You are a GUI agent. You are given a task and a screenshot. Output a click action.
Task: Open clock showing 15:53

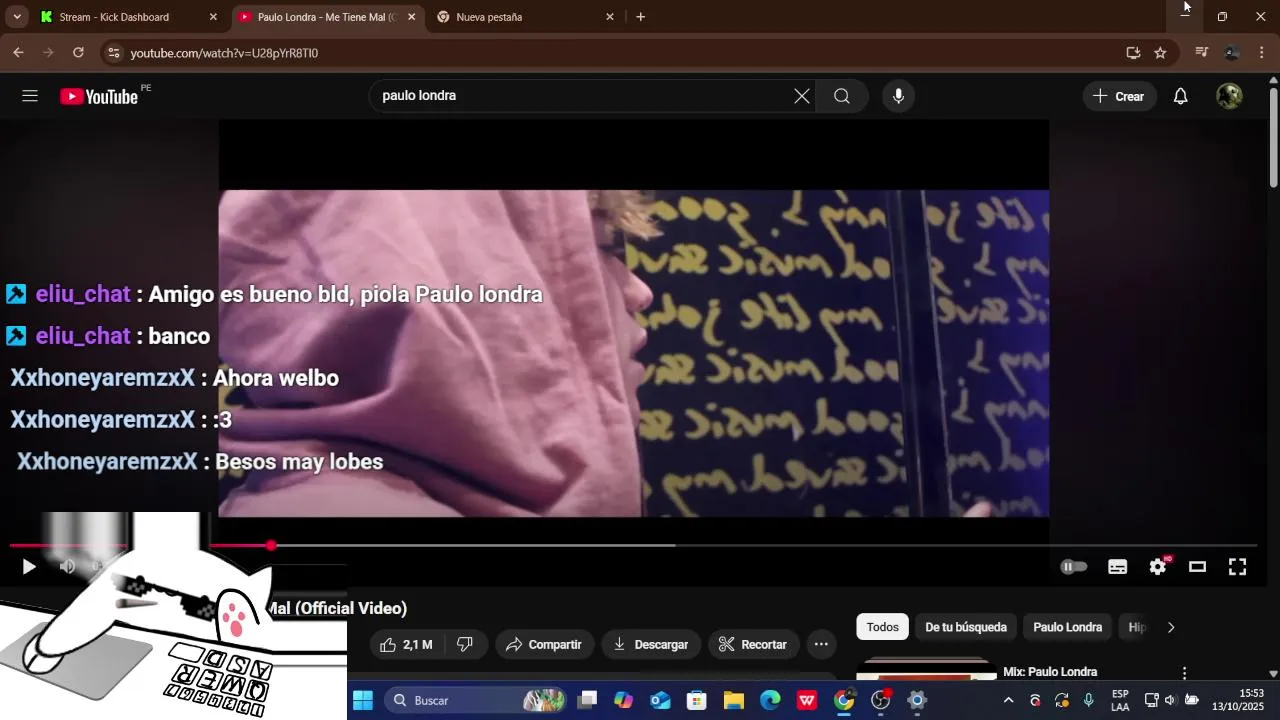tap(1238, 700)
